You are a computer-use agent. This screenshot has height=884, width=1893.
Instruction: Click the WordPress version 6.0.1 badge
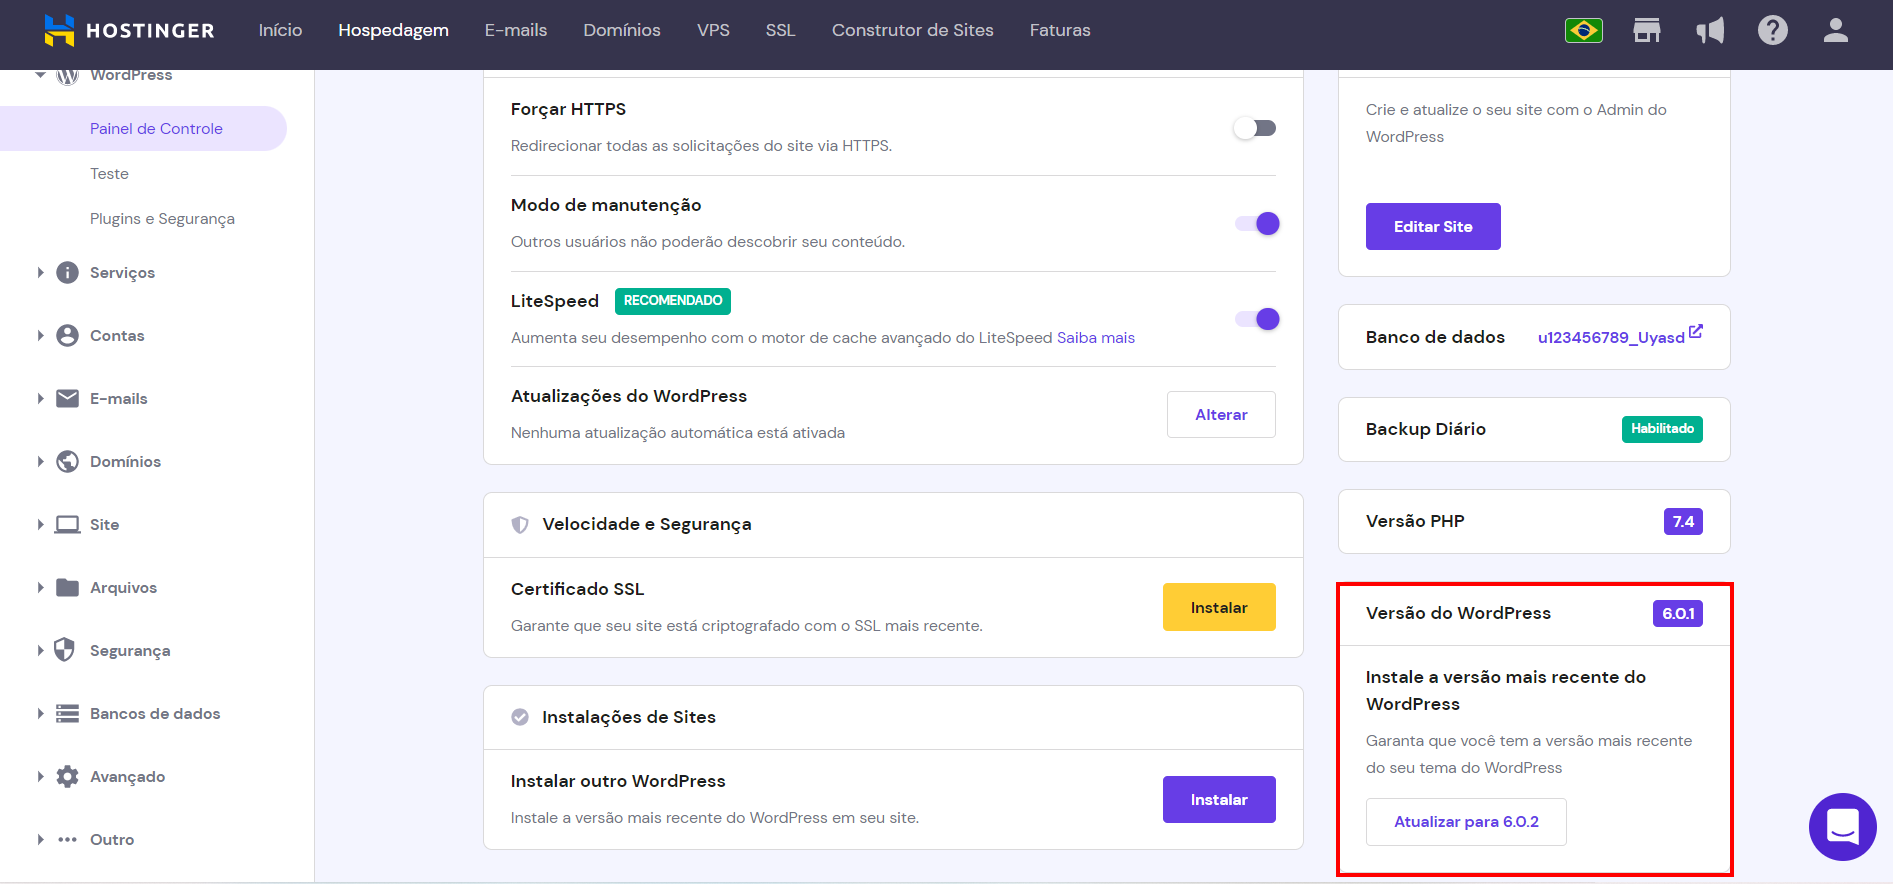tap(1678, 613)
